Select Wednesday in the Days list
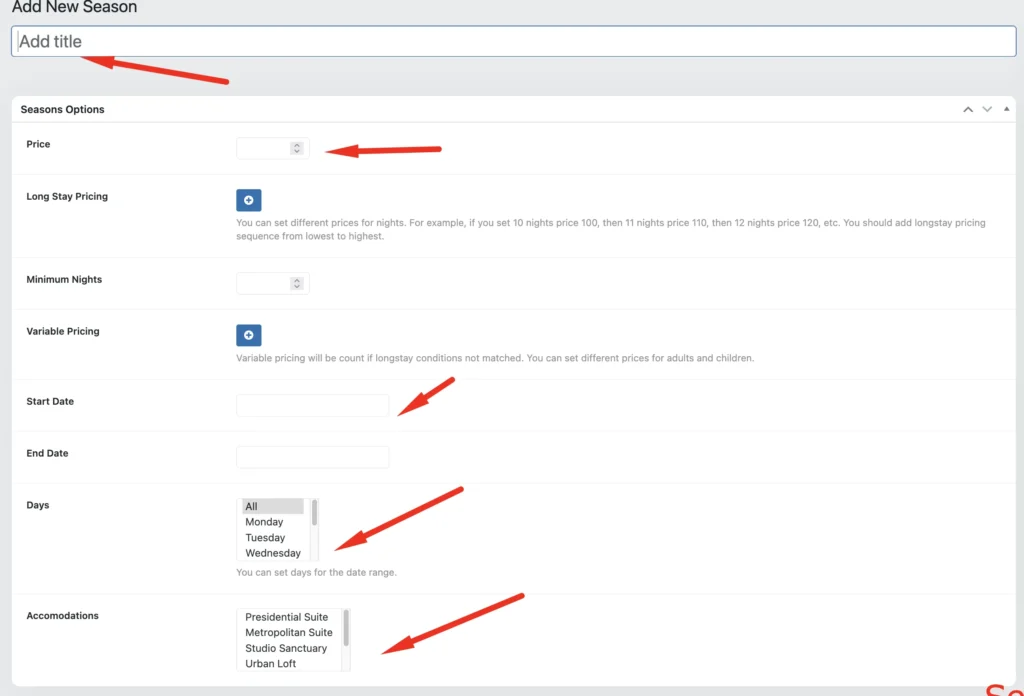This screenshot has height=696, width=1024. click(x=273, y=553)
